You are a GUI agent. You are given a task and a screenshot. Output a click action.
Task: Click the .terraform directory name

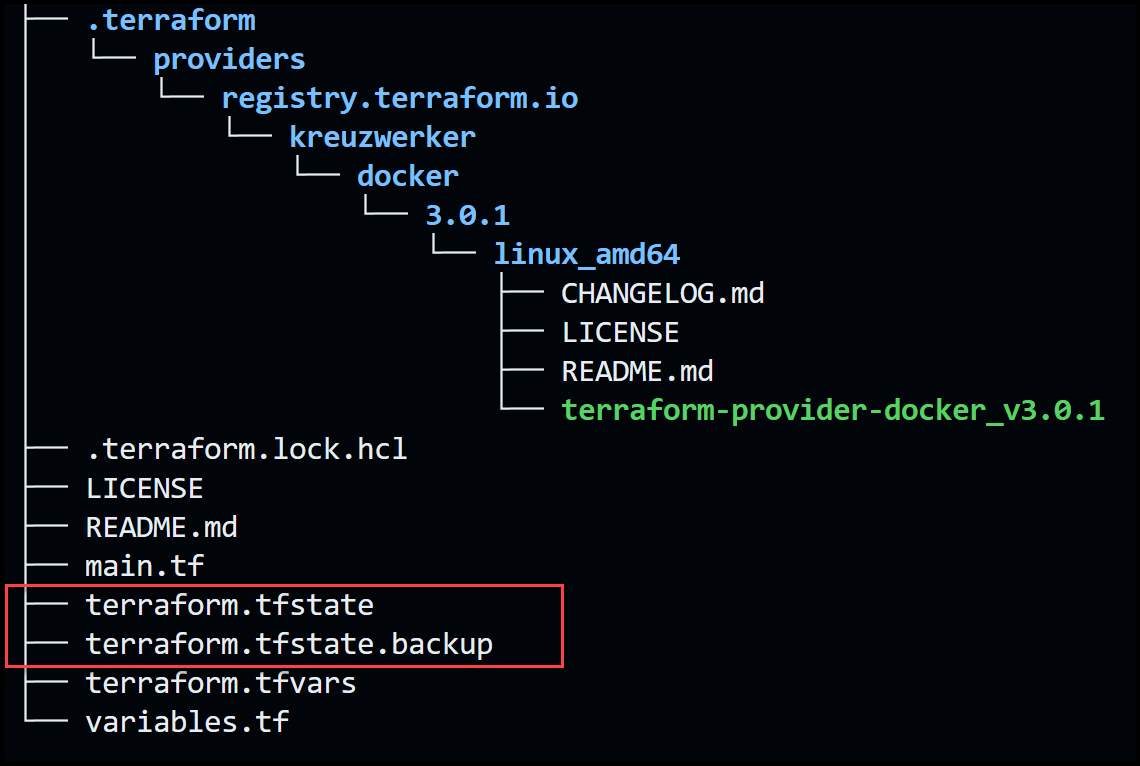click(x=171, y=20)
